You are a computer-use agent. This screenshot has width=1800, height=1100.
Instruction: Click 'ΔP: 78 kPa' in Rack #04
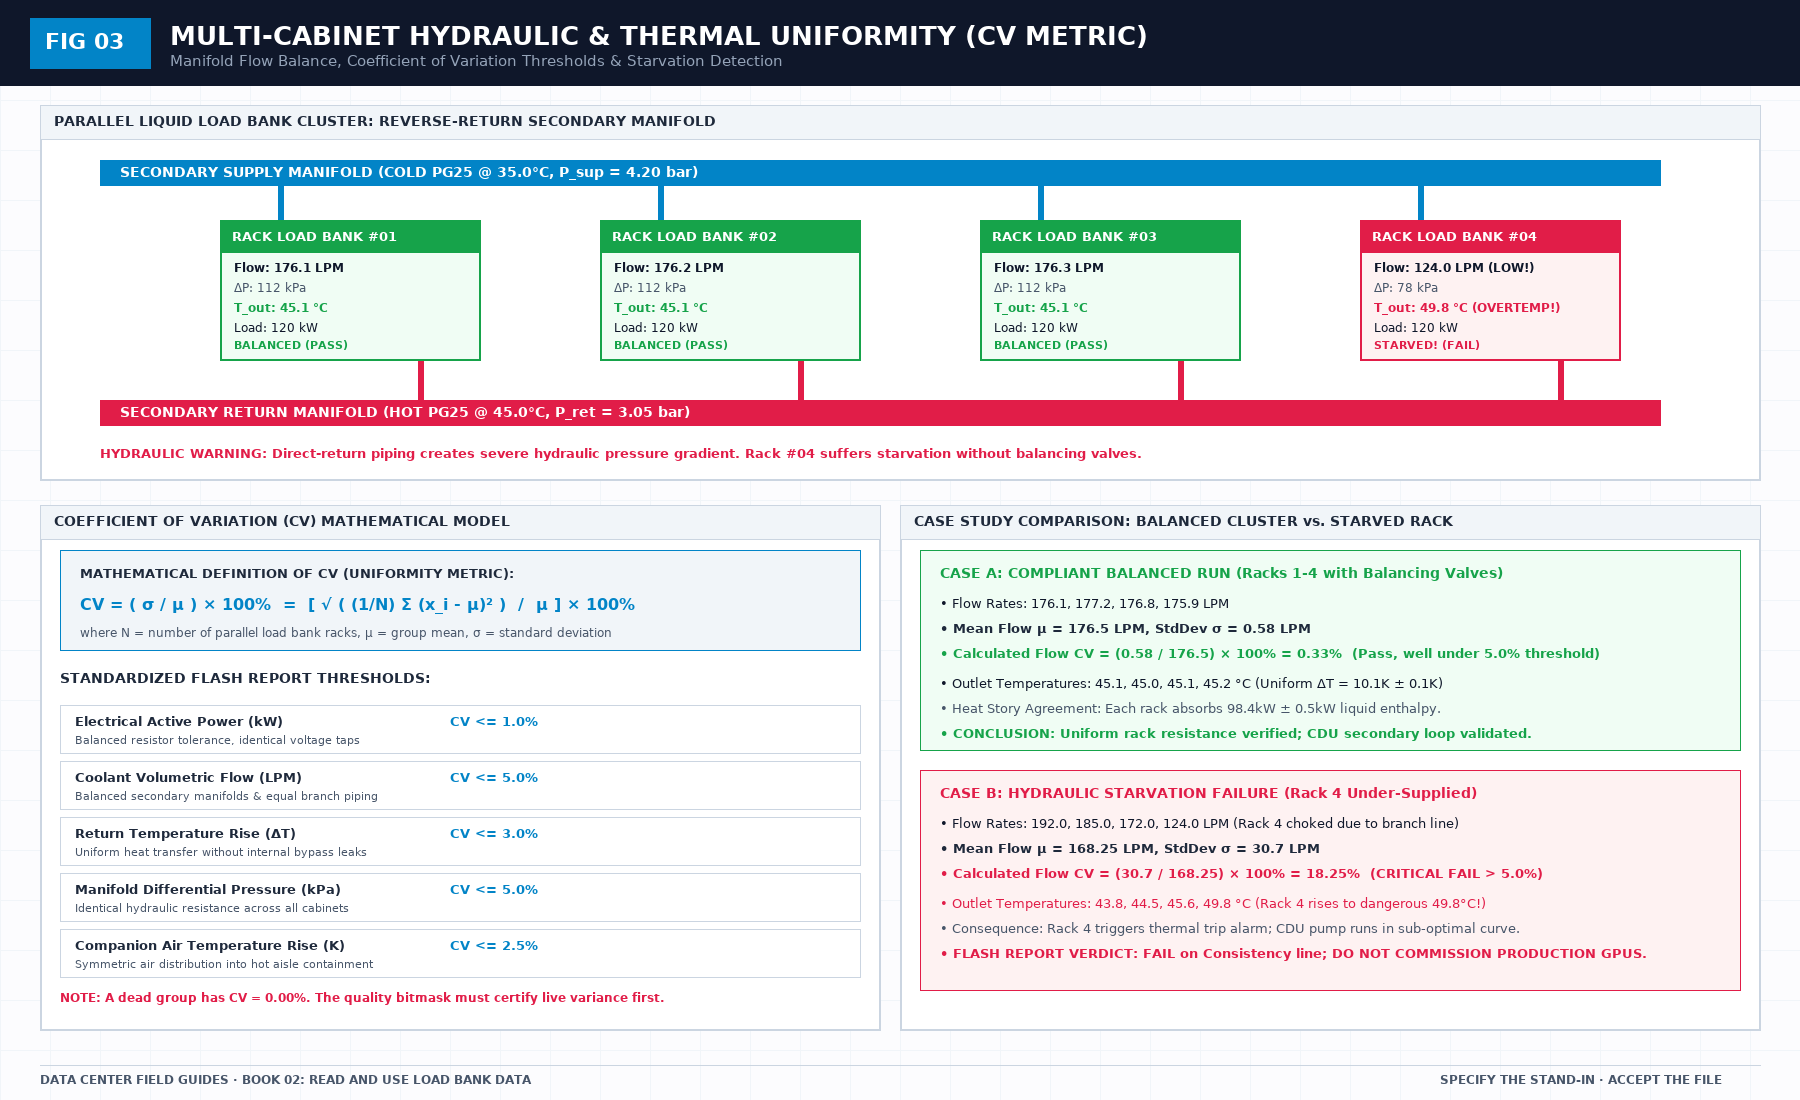point(1406,288)
